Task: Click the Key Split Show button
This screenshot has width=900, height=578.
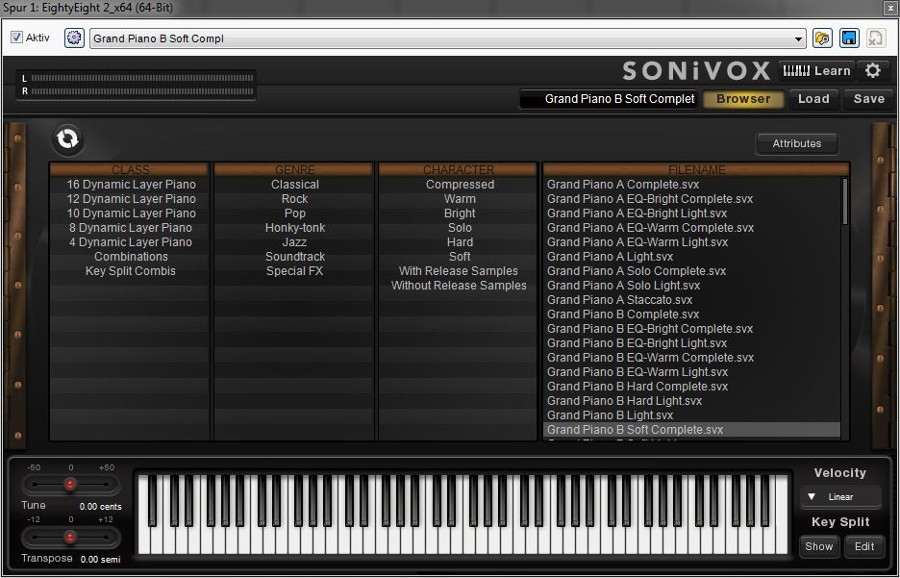Action: coord(818,546)
